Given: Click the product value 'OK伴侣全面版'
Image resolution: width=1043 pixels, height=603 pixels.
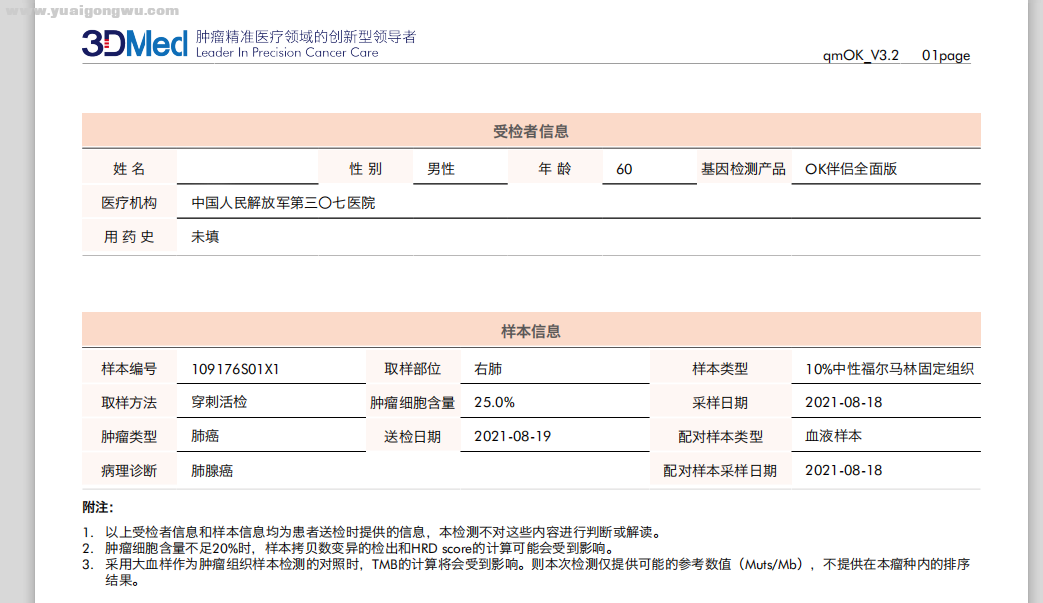Looking at the screenshot, I should [x=851, y=169].
